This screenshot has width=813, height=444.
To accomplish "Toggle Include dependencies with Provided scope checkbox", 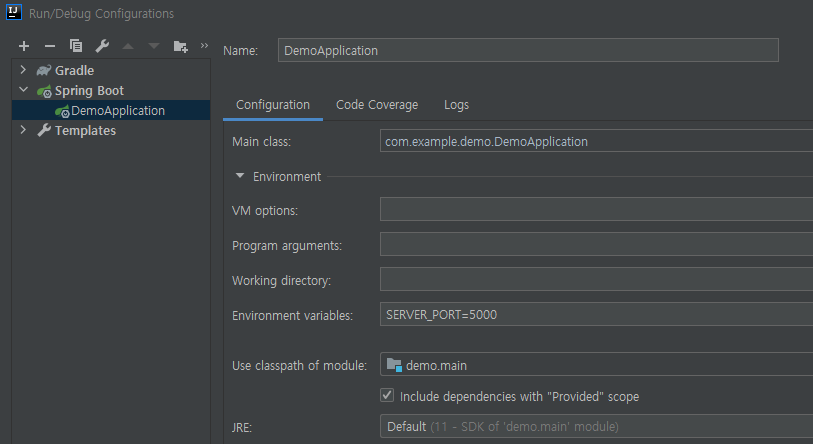I will 388,396.
